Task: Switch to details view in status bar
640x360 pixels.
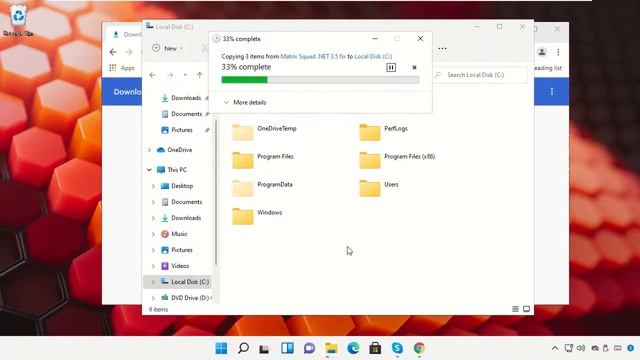Action: click(x=516, y=309)
